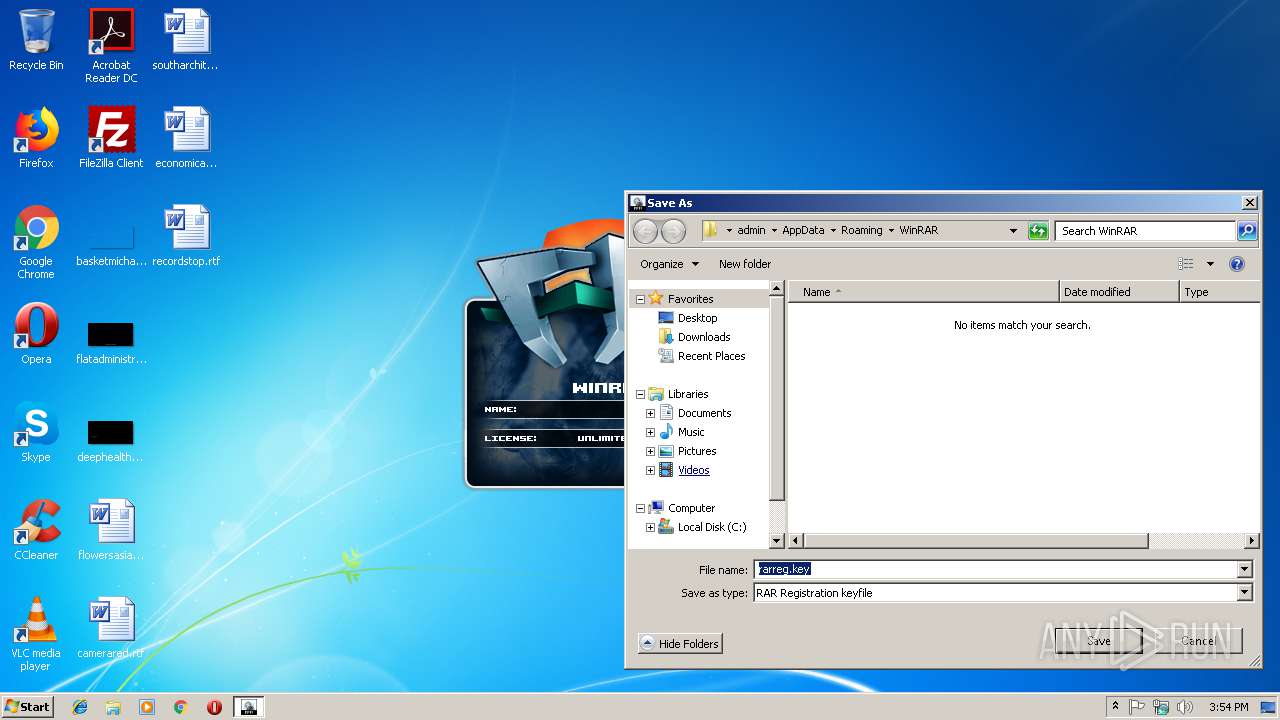Open Windows Media Player taskbar icon
Viewport: 1280px width, 720px height.
pos(147,707)
